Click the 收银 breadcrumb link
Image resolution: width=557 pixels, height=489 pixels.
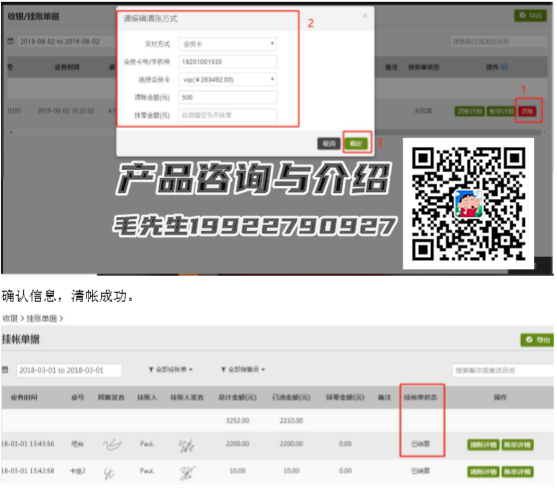[10, 318]
